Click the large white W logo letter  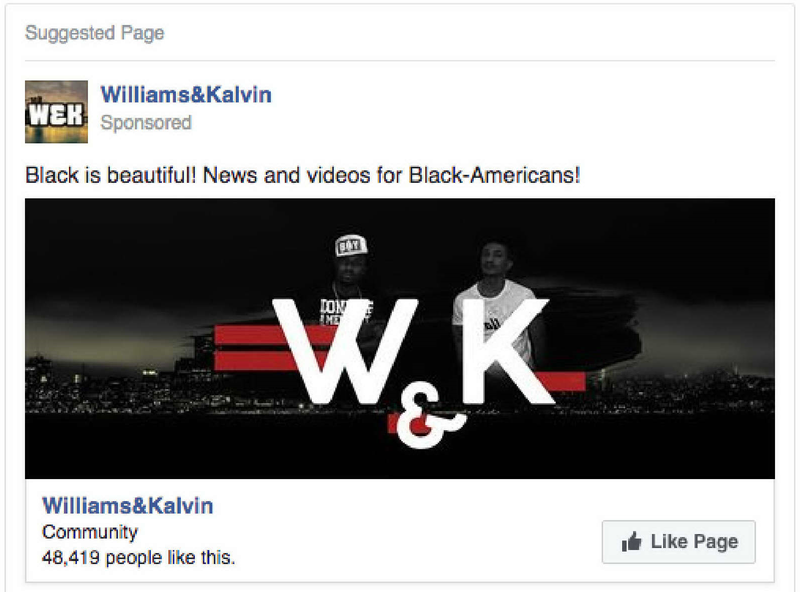(345, 351)
